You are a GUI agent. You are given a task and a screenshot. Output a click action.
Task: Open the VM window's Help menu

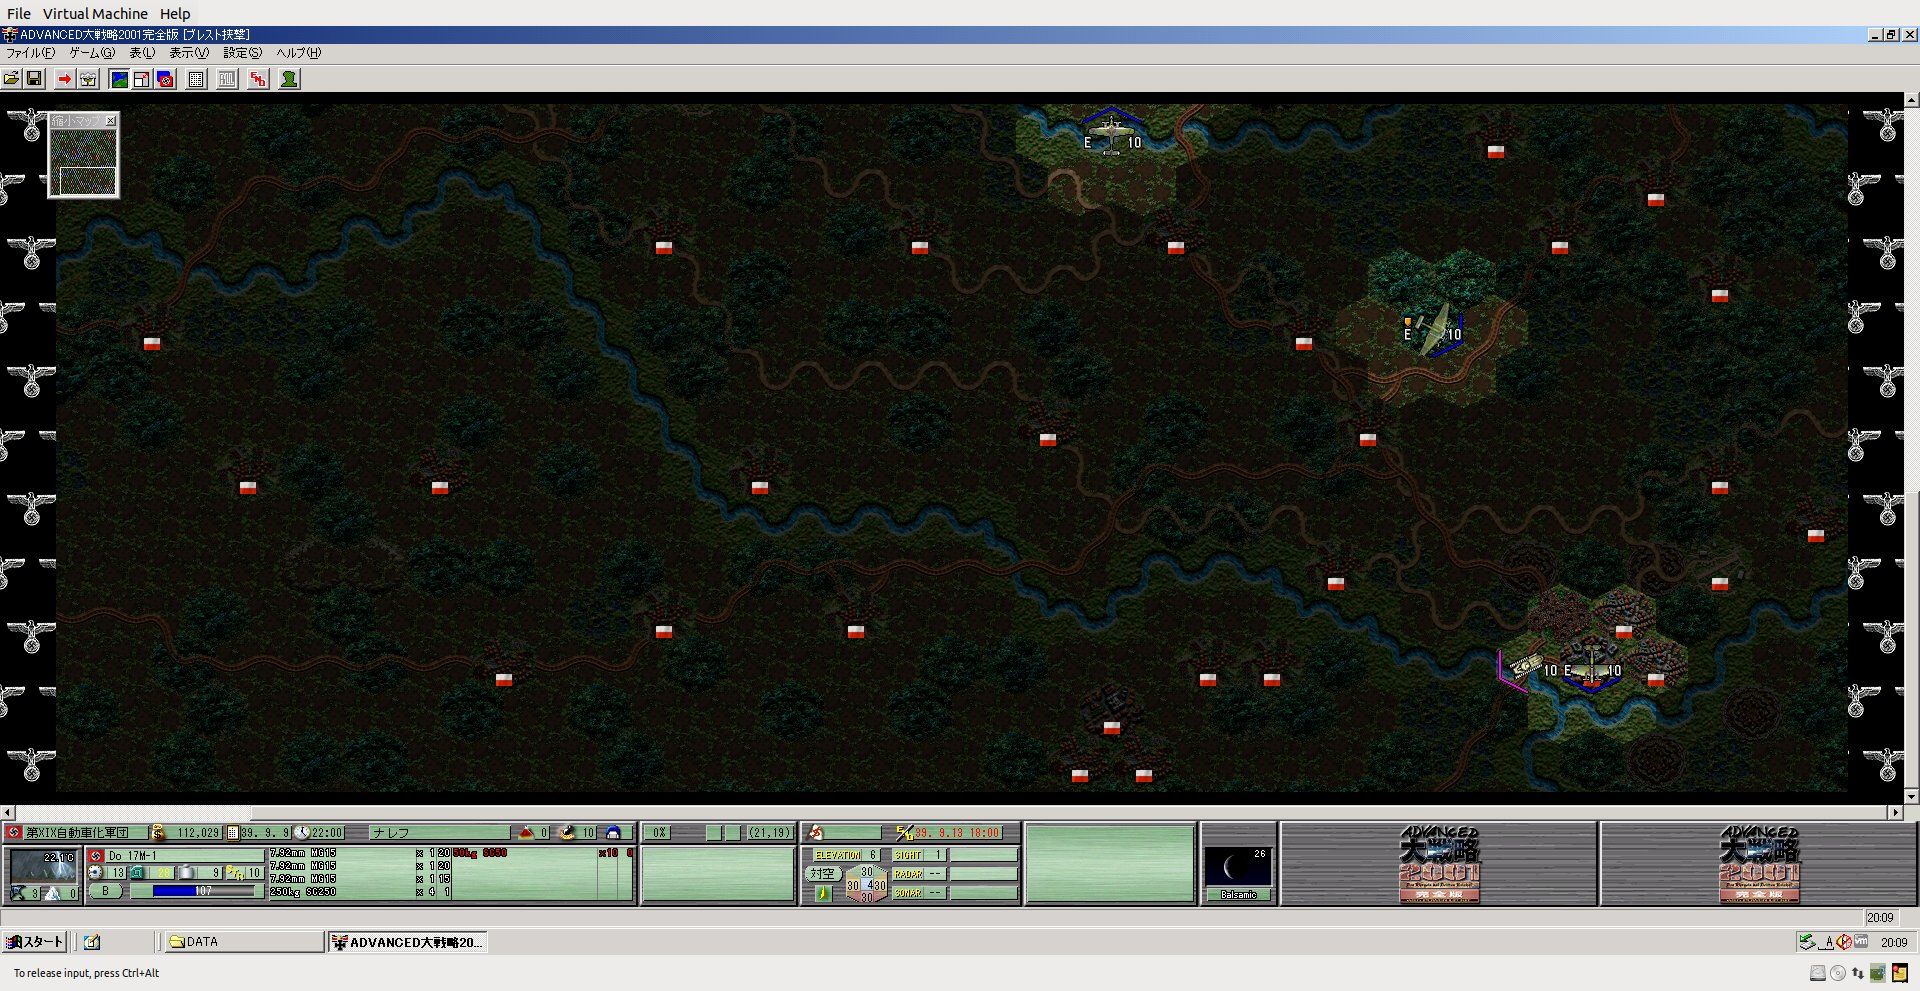(175, 14)
